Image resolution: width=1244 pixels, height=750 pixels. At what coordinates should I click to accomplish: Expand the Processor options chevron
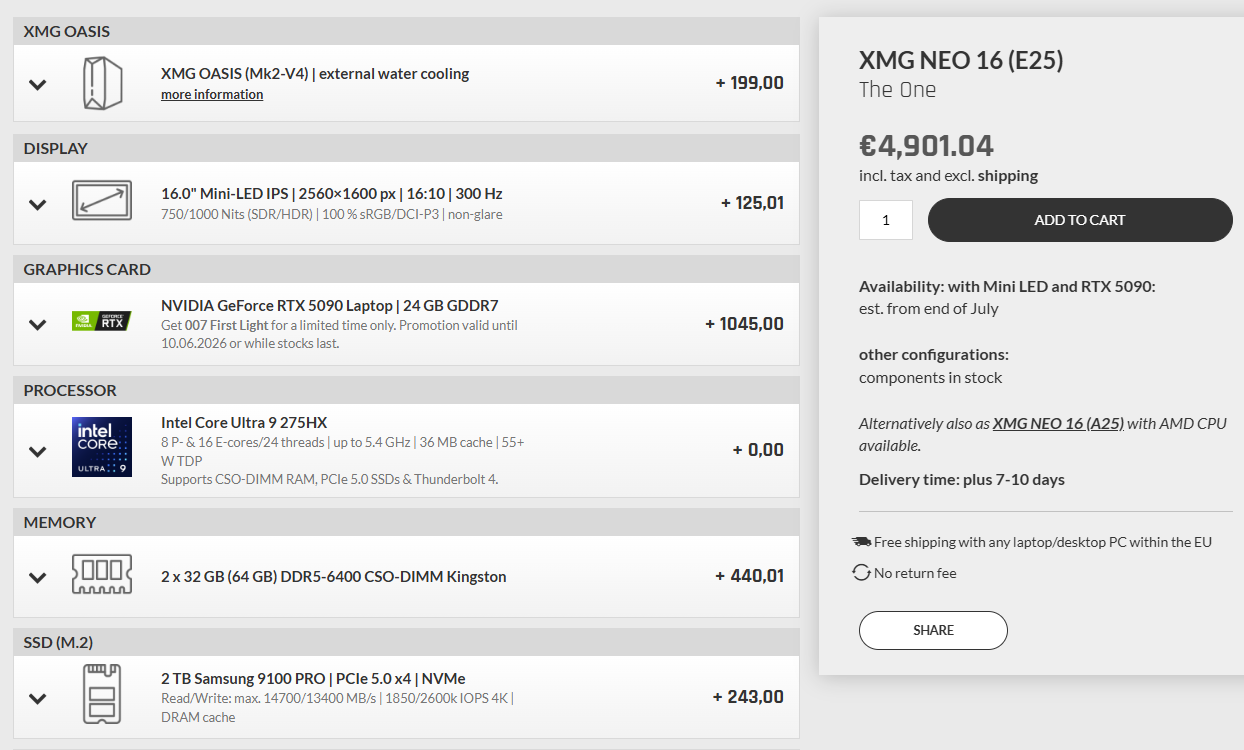tap(38, 451)
